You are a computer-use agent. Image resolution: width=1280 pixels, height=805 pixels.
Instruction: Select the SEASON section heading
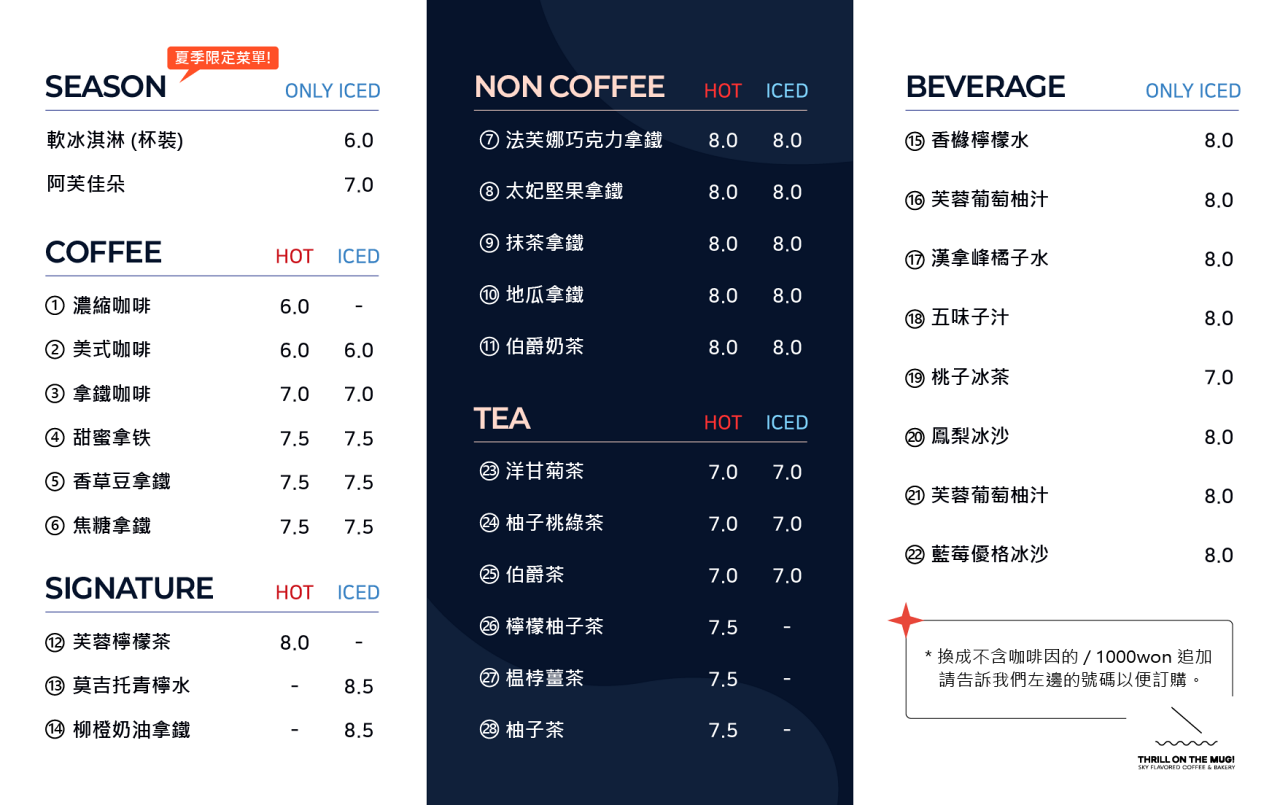(106, 87)
